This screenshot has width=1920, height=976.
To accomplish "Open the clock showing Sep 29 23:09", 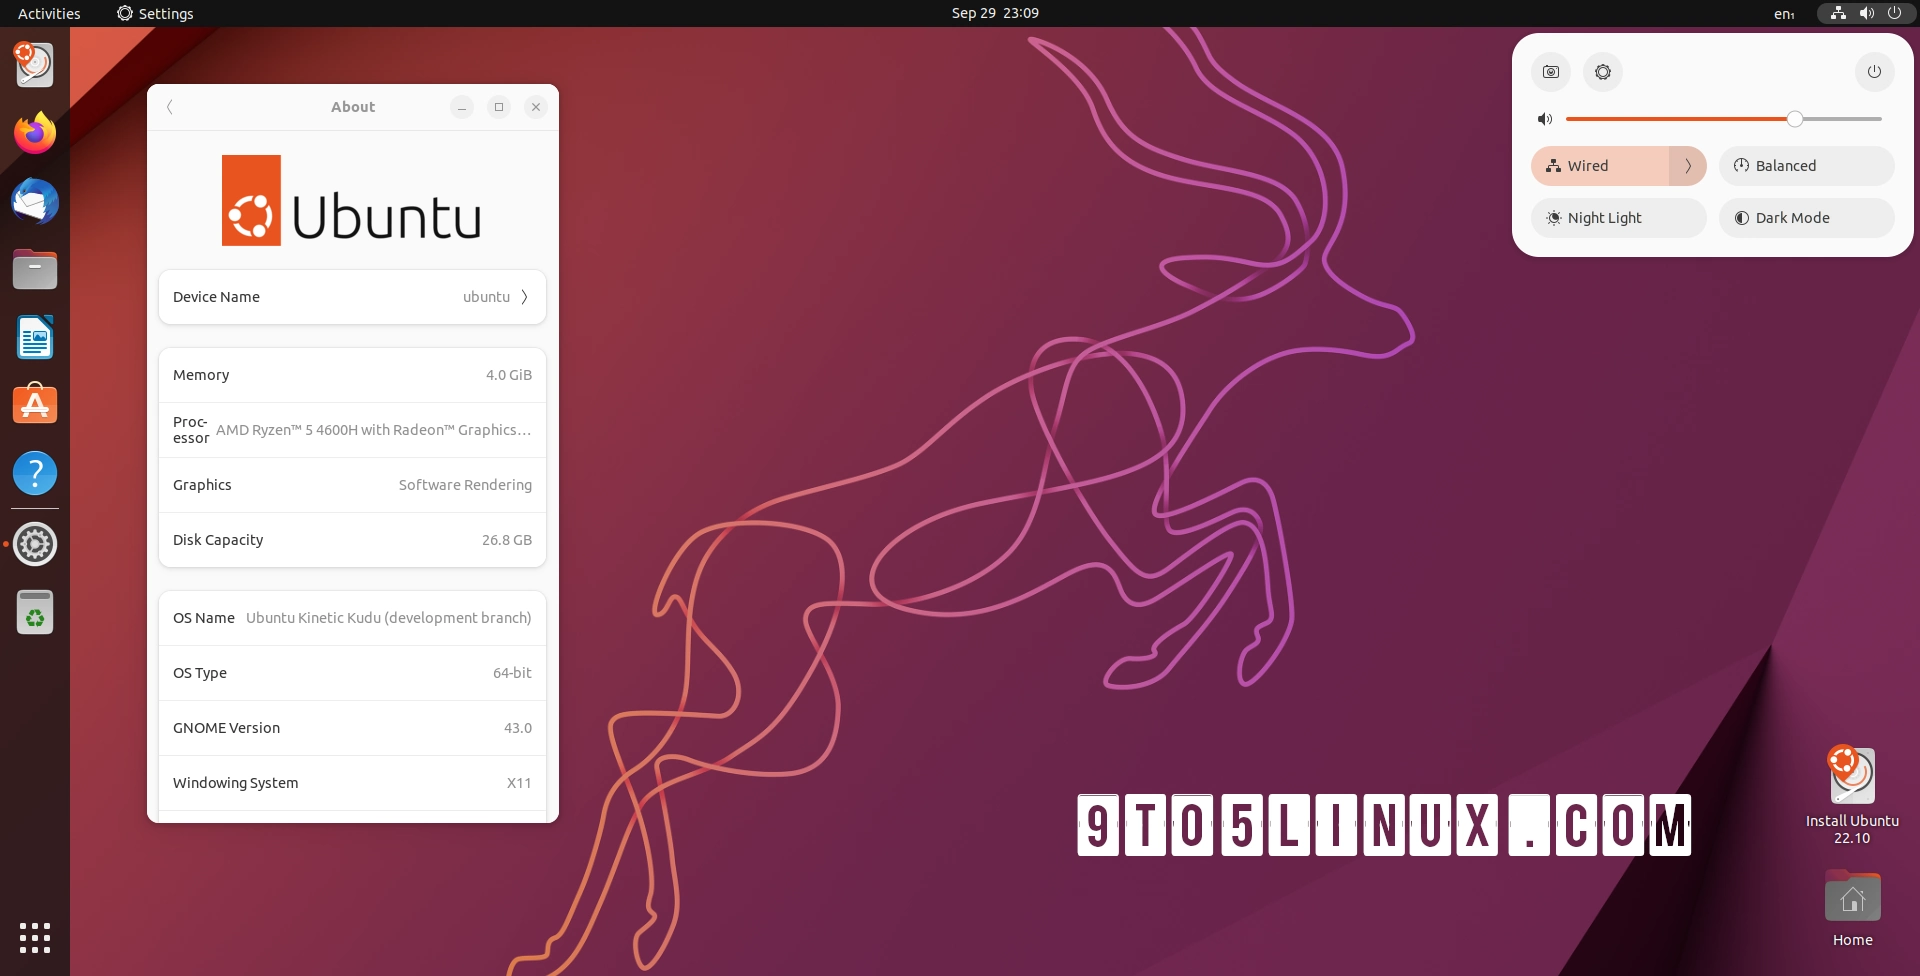I will pos(995,13).
